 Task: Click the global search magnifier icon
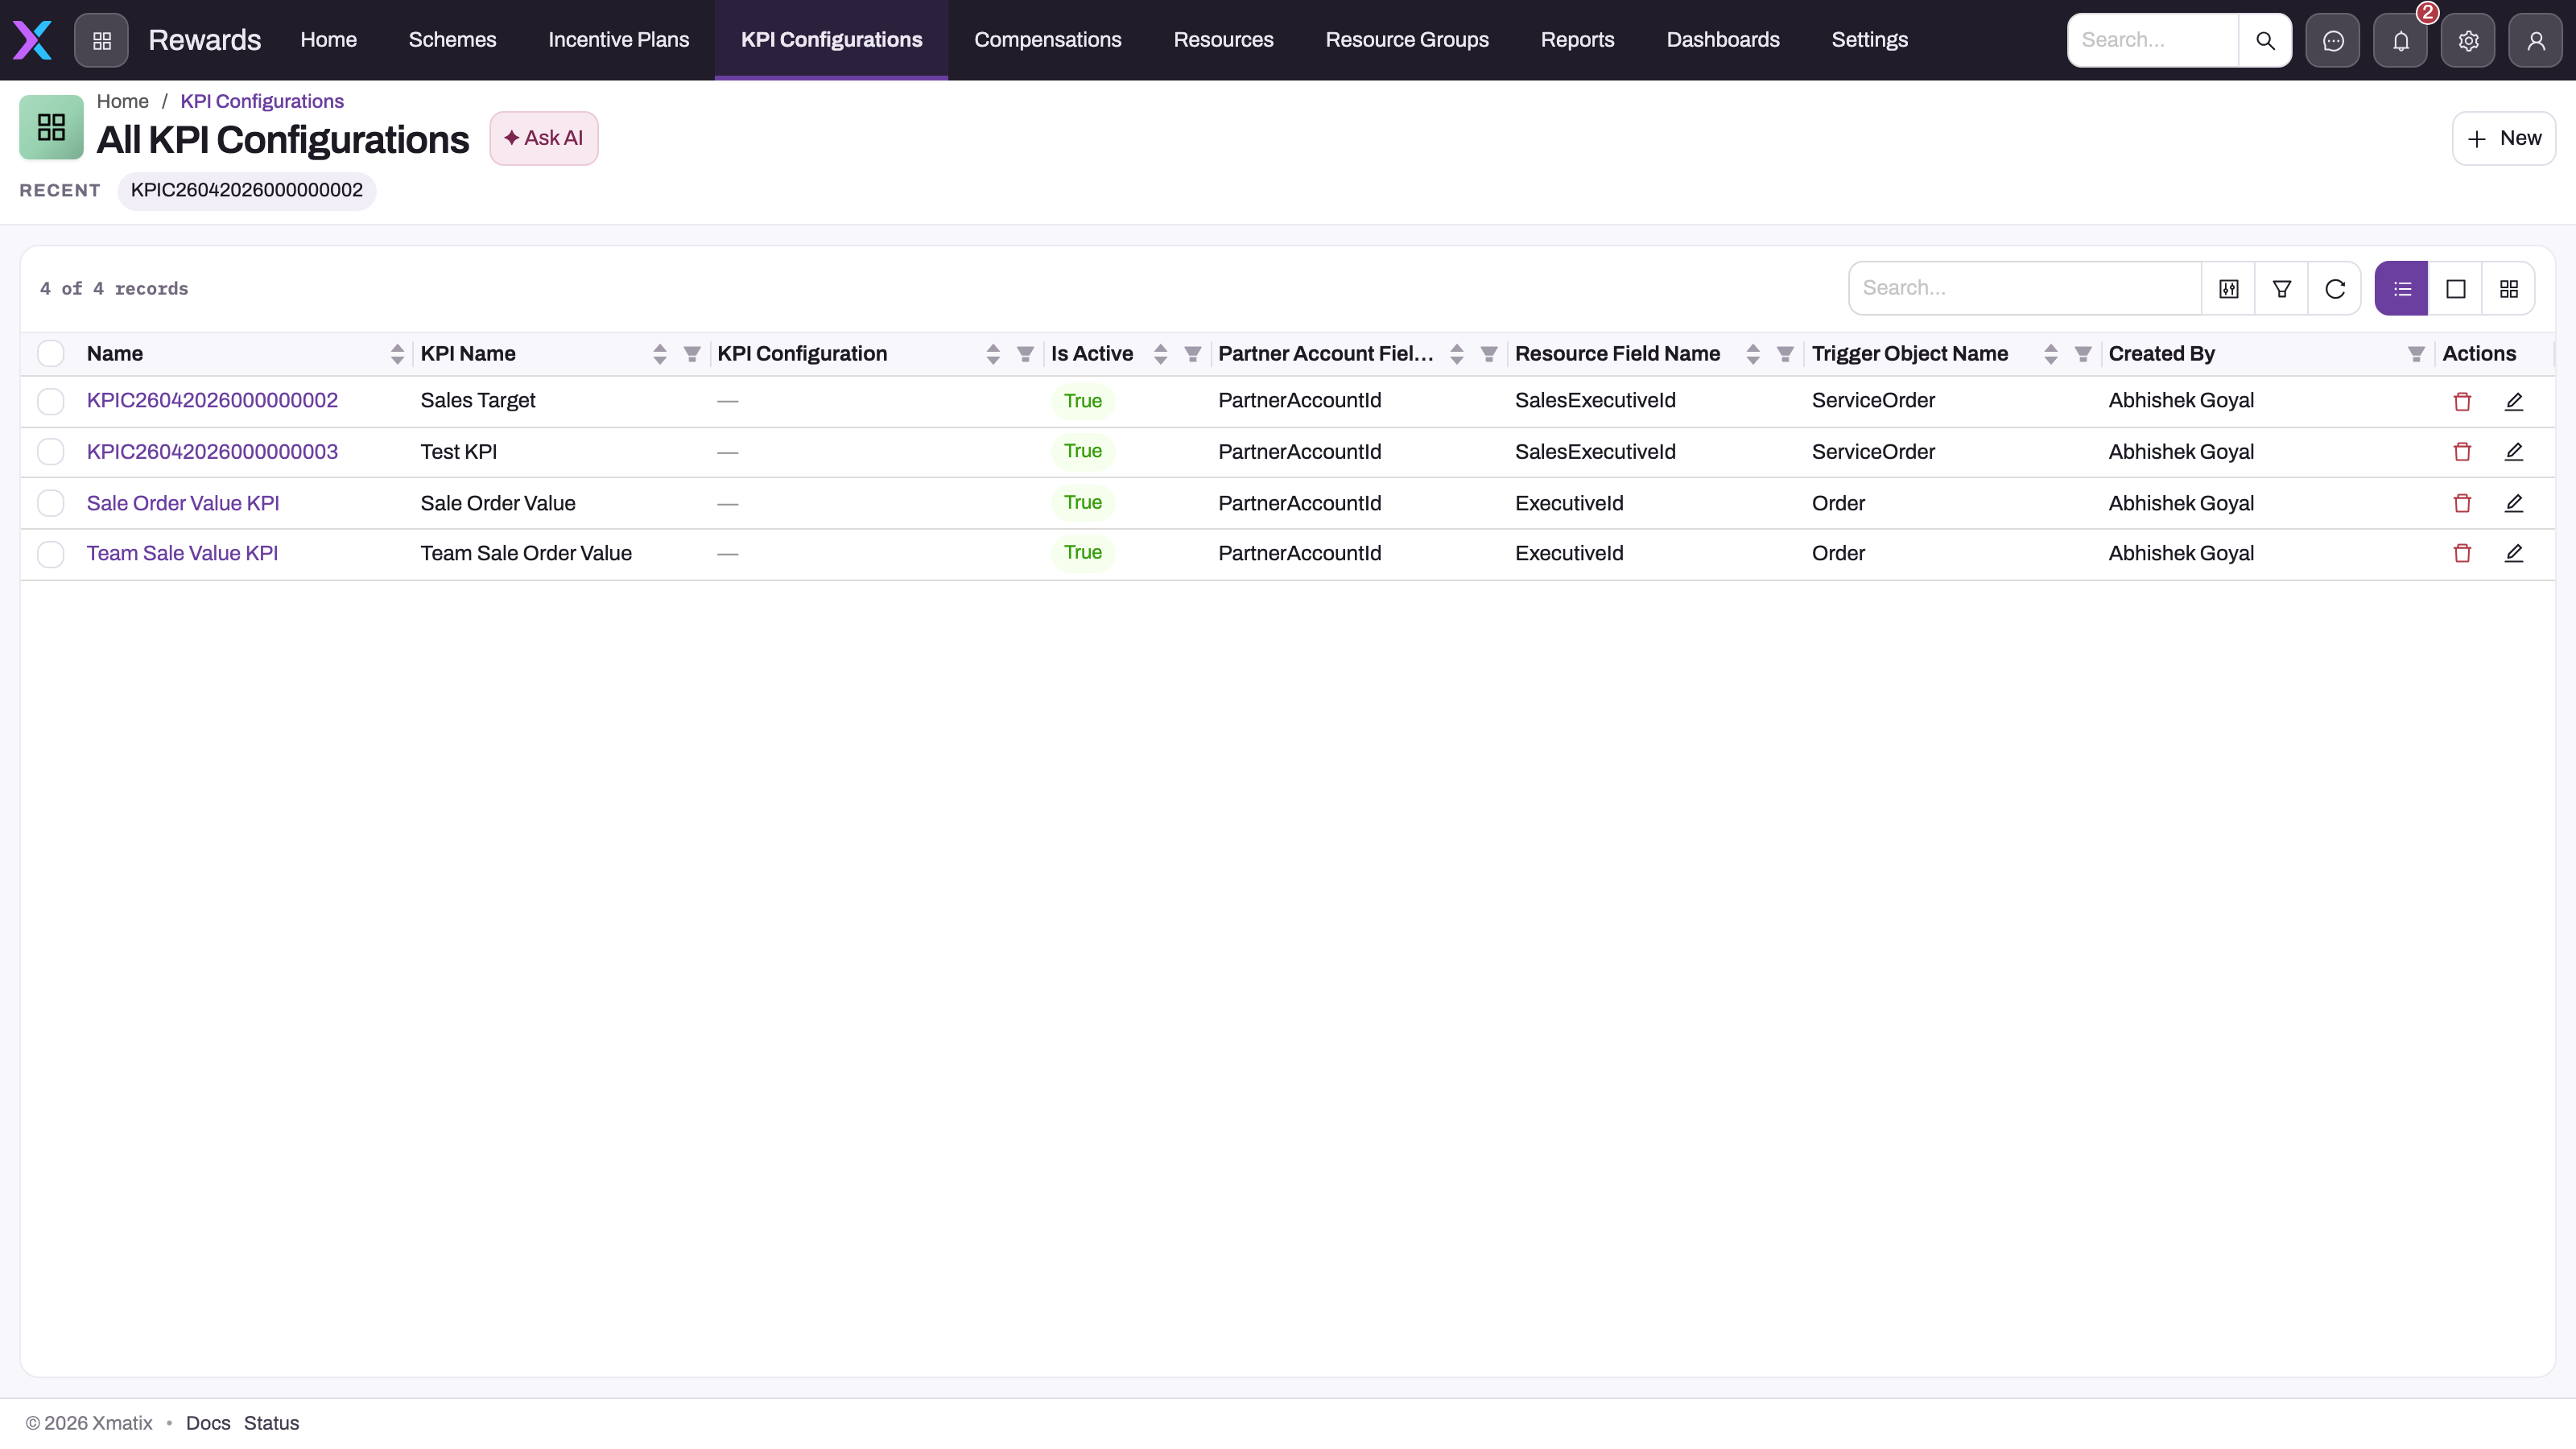tap(2265, 40)
